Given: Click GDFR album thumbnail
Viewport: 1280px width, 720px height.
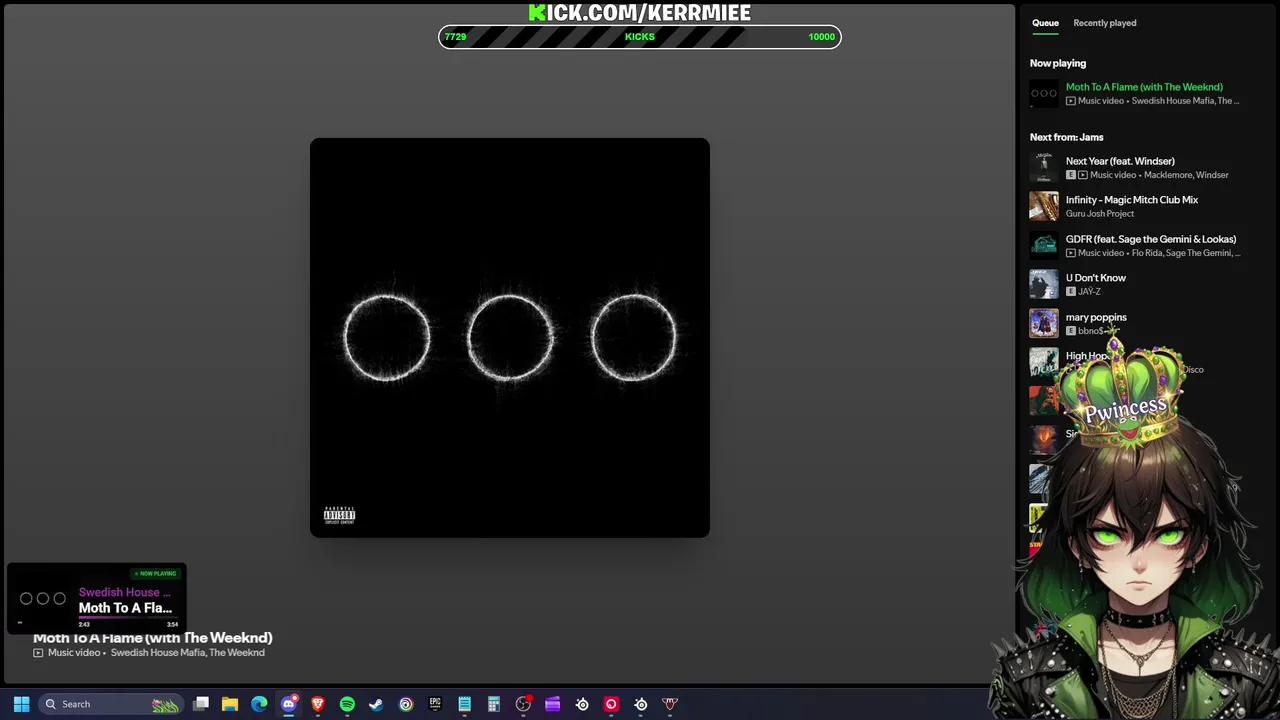Looking at the screenshot, I should pos(1044,245).
